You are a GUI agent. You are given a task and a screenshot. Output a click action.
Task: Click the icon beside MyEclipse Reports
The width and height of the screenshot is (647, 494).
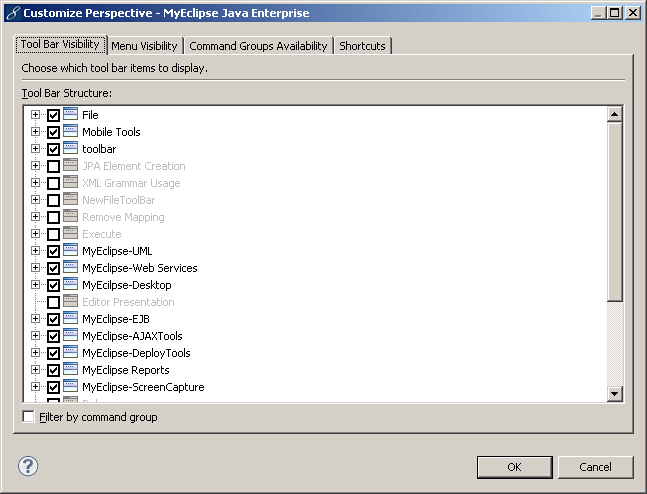(71, 369)
